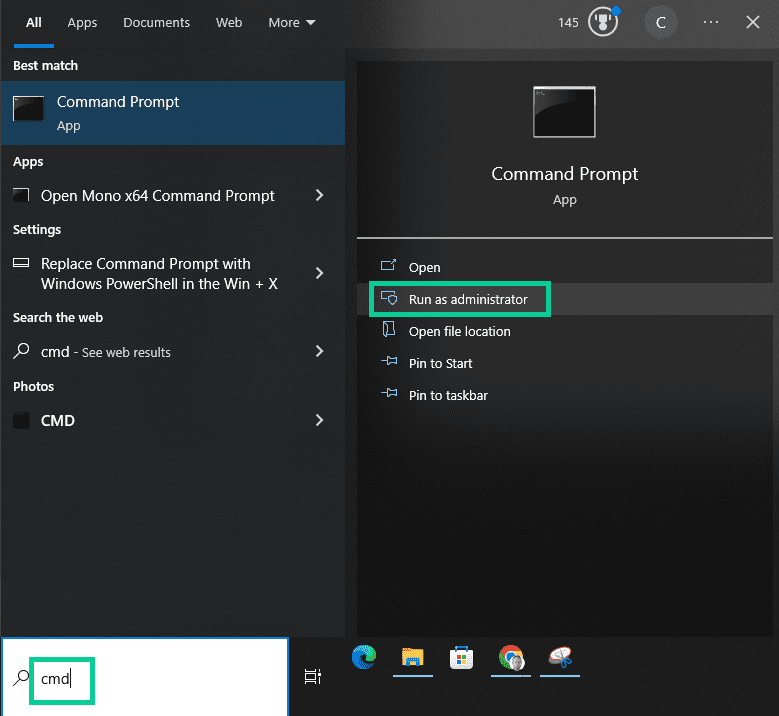Expand the More filter dropdown
The width and height of the screenshot is (779, 716).
point(291,22)
